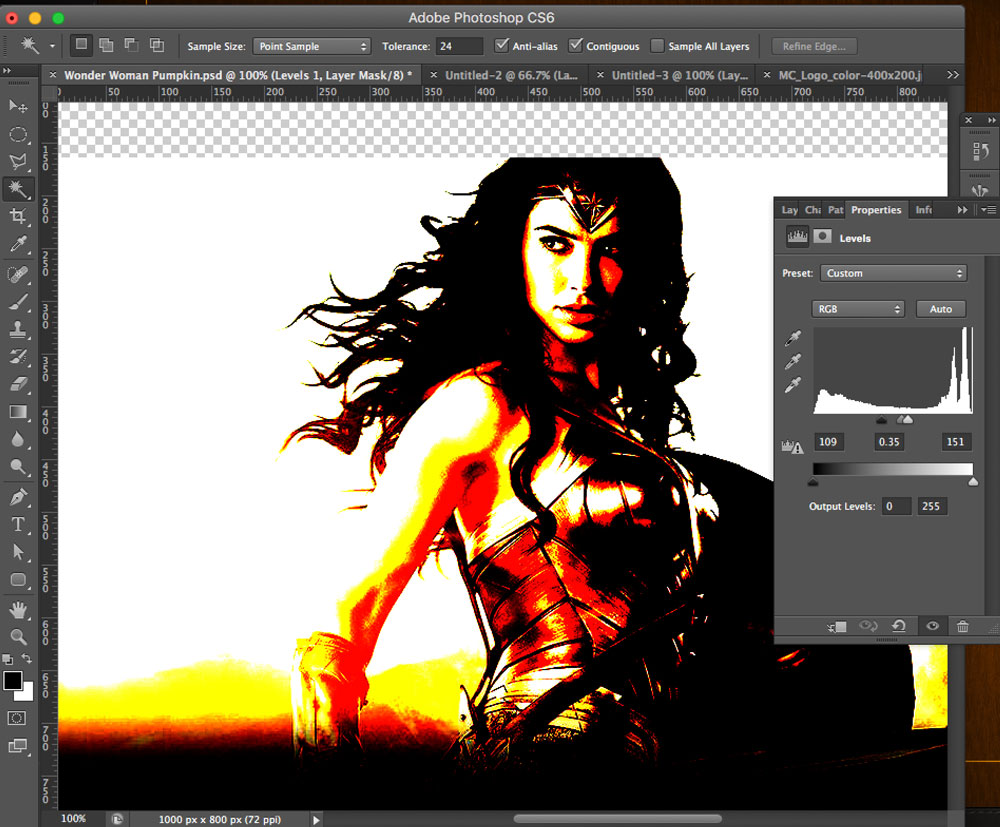Open the Info panel tab

click(x=924, y=210)
